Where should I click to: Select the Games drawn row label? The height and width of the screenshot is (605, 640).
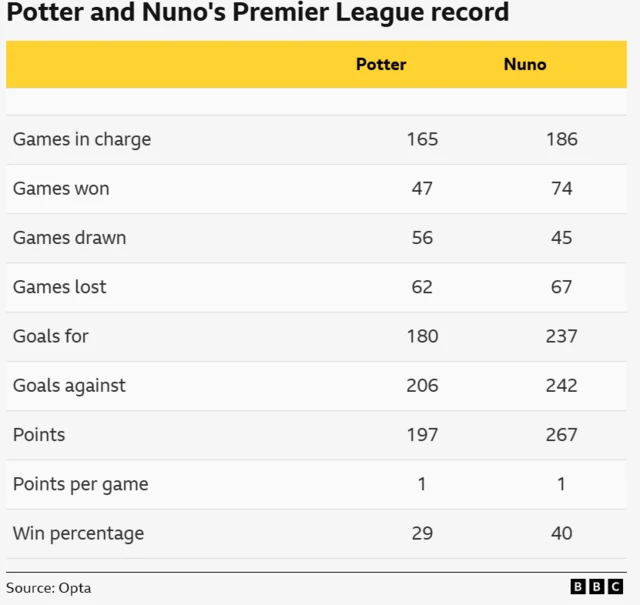click(69, 238)
